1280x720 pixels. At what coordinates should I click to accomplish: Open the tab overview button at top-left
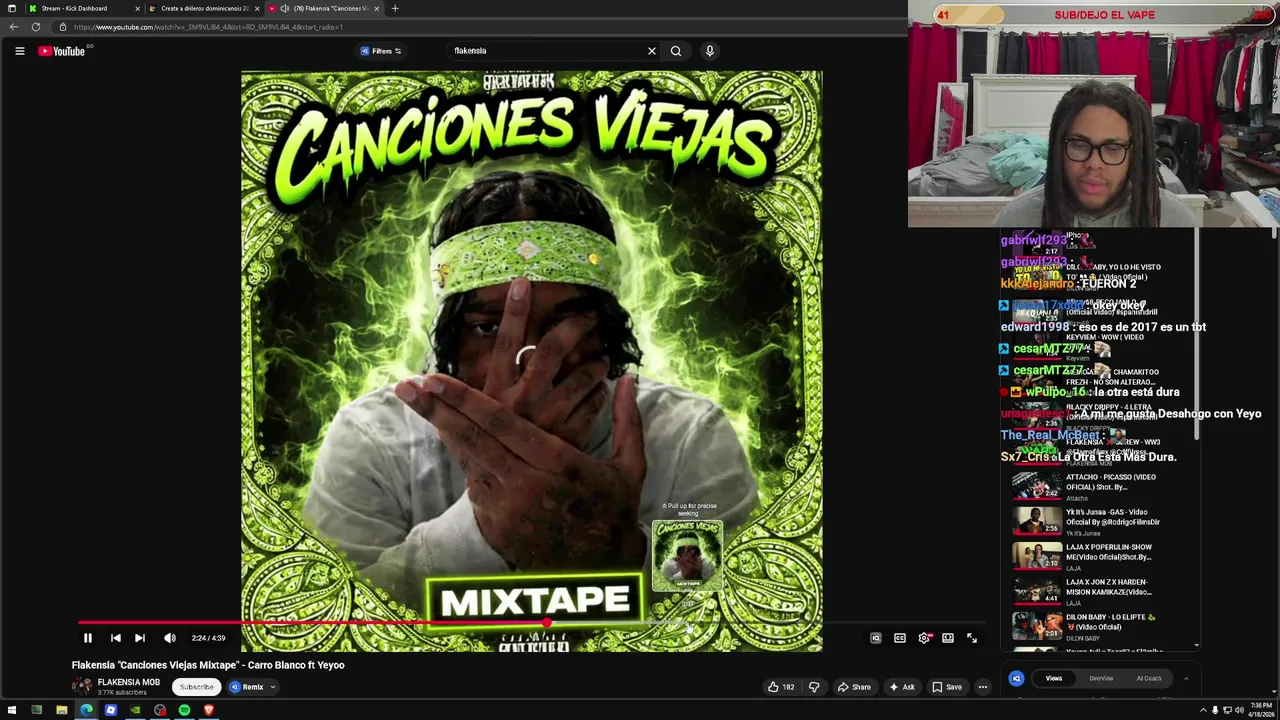(11, 8)
